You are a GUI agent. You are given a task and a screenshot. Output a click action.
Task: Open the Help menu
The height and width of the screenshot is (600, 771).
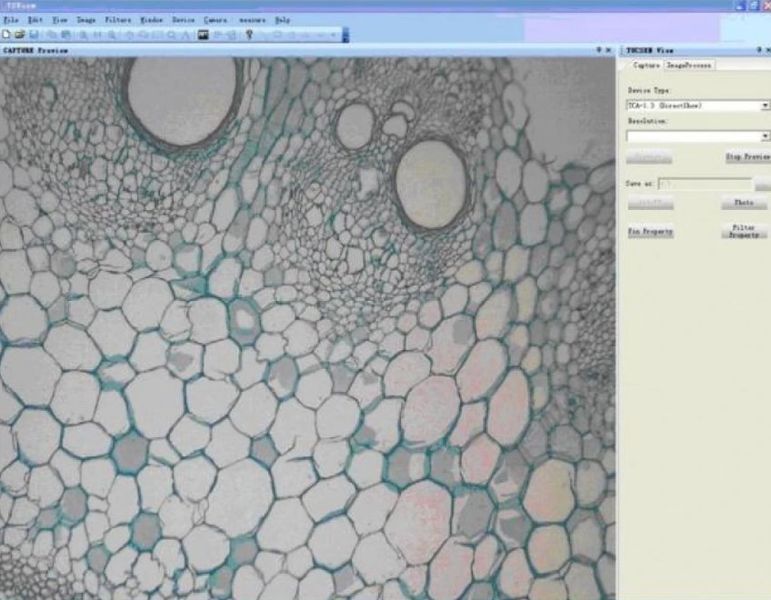[x=282, y=20]
